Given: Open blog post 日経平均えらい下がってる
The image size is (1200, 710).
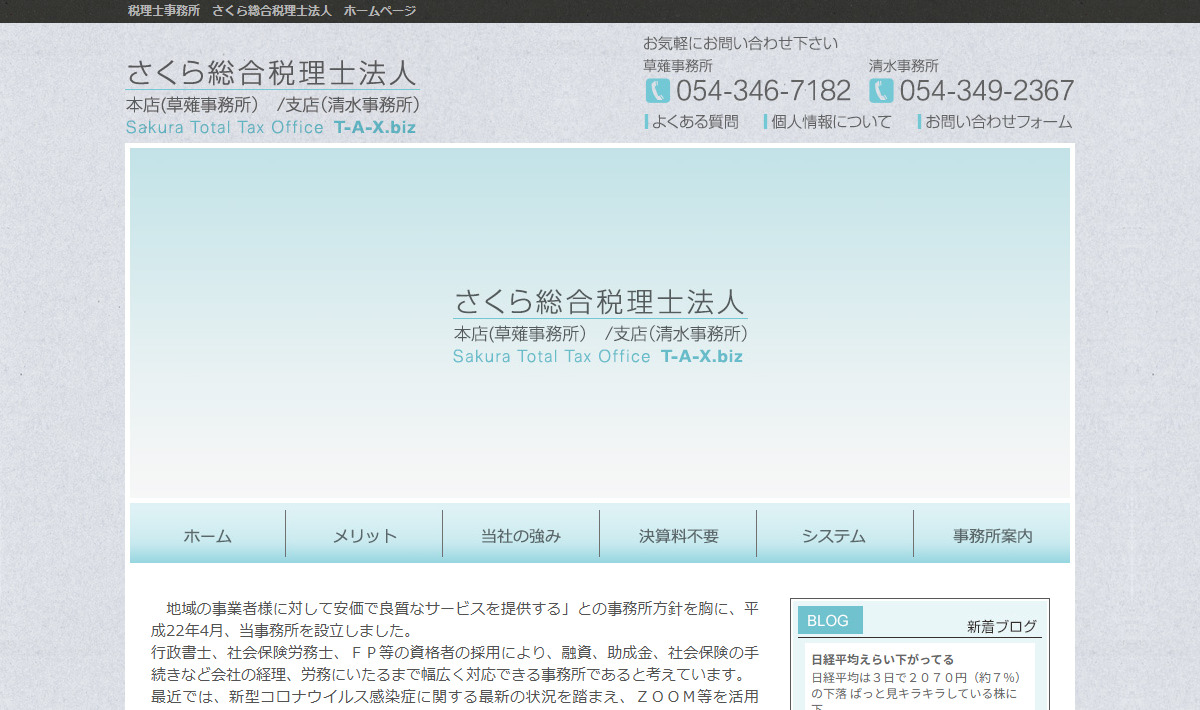Looking at the screenshot, I should coord(882,659).
